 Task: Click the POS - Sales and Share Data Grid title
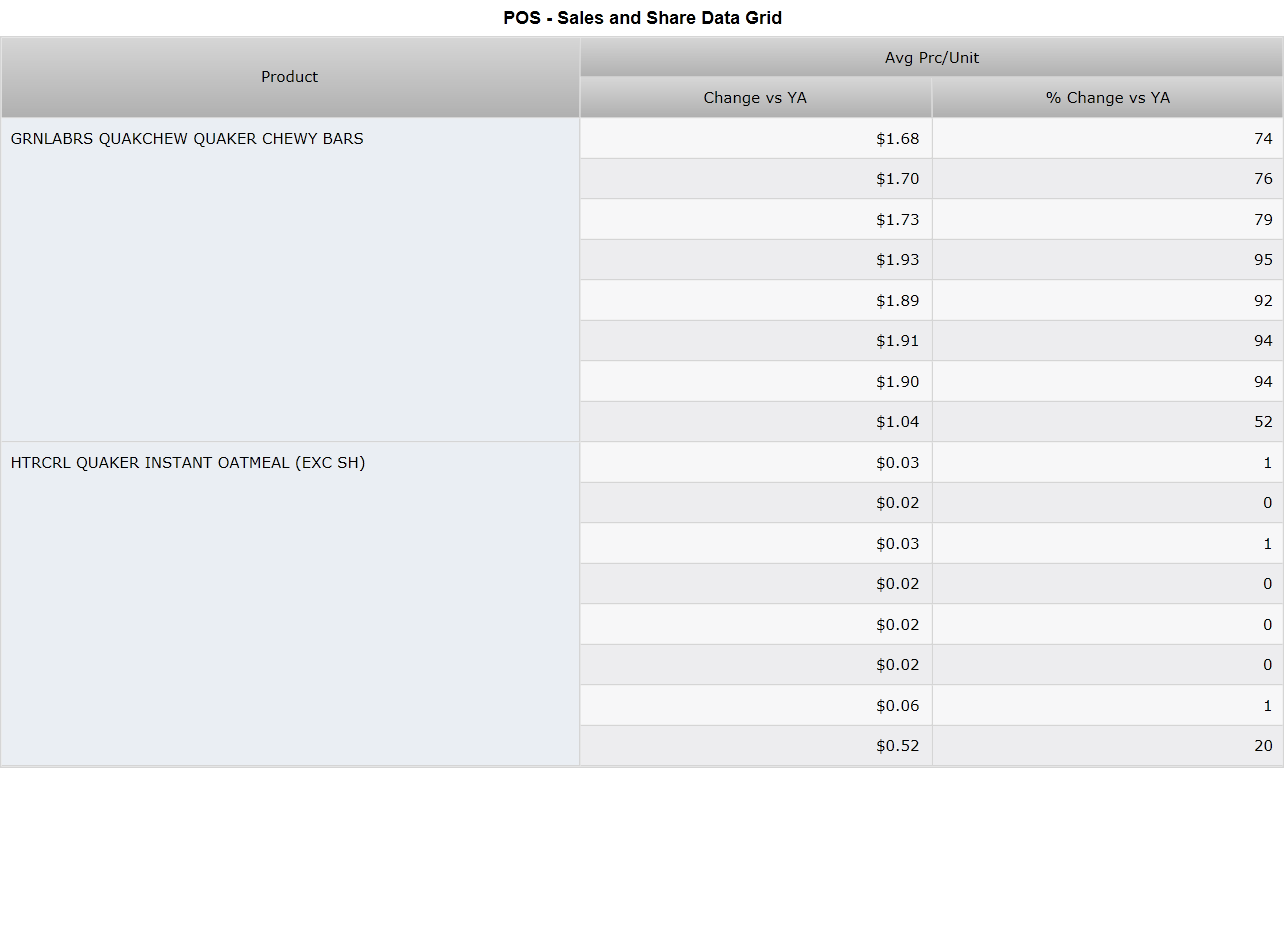click(x=643, y=18)
